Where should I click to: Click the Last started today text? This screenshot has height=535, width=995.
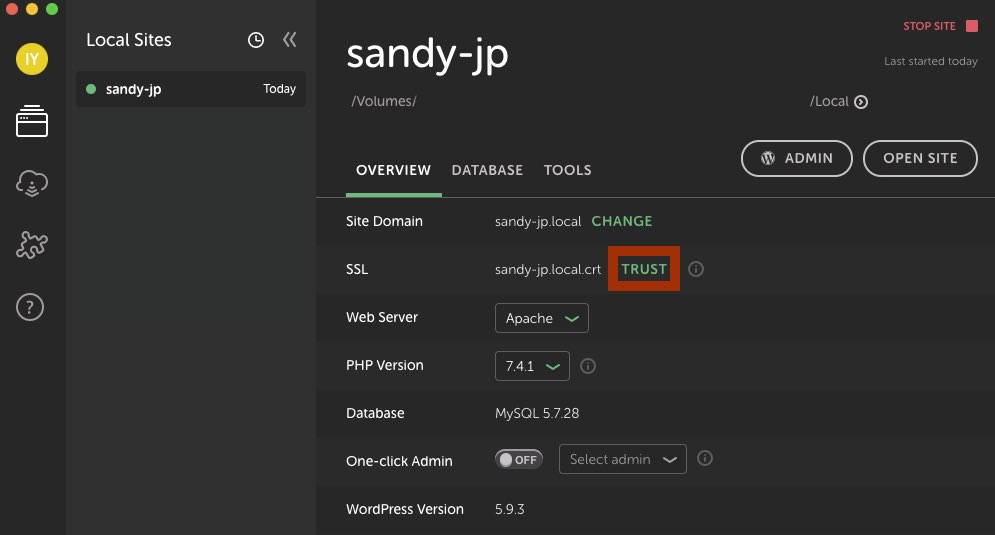pos(930,62)
